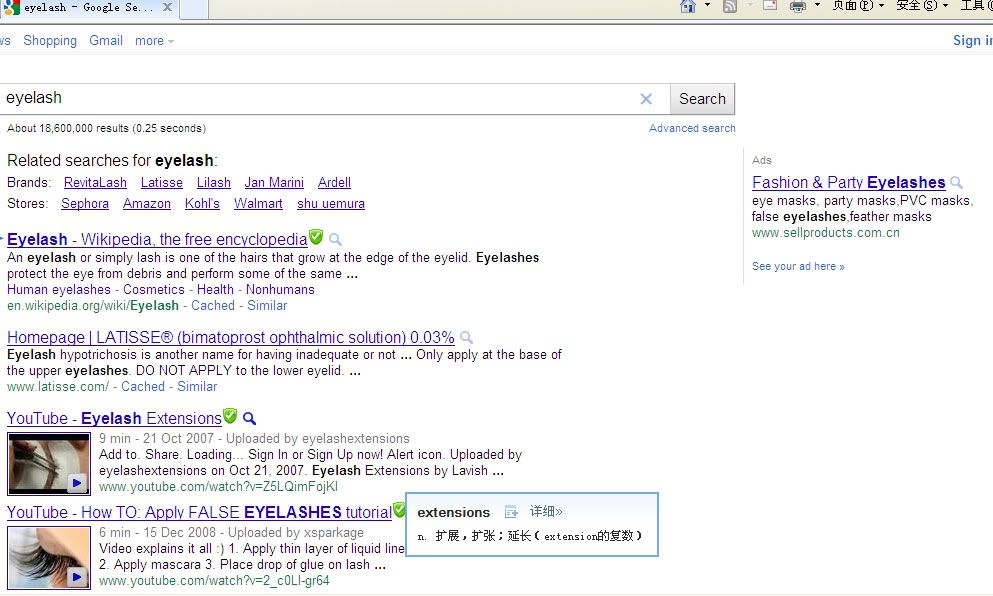Click green safety shield beside Wikipedia result
993x596 pixels.
(316, 237)
